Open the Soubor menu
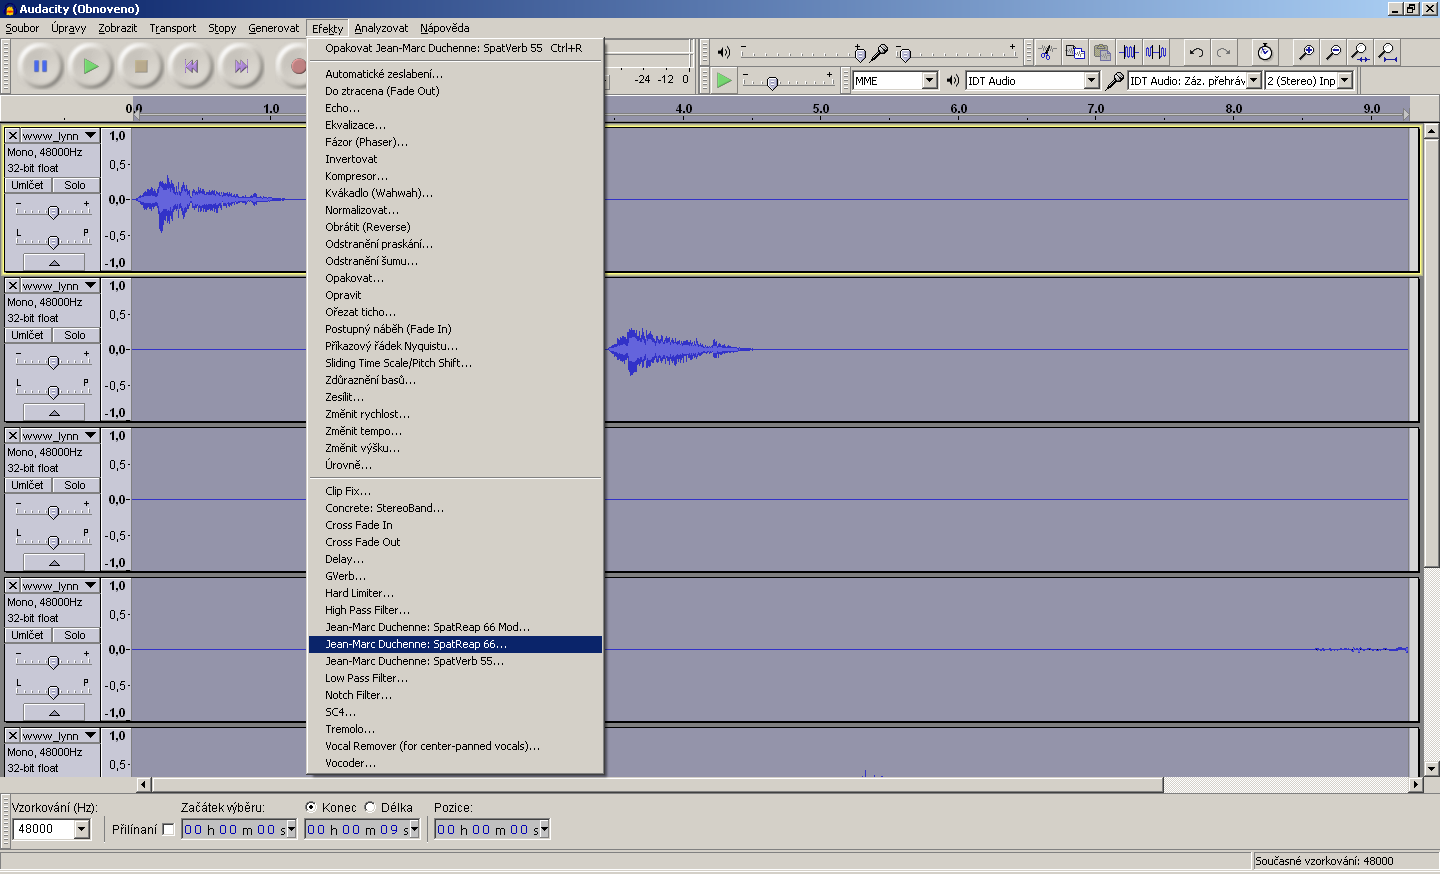The height and width of the screenshot is (874, 1440). pyautogui.click(x=22, y=28)
